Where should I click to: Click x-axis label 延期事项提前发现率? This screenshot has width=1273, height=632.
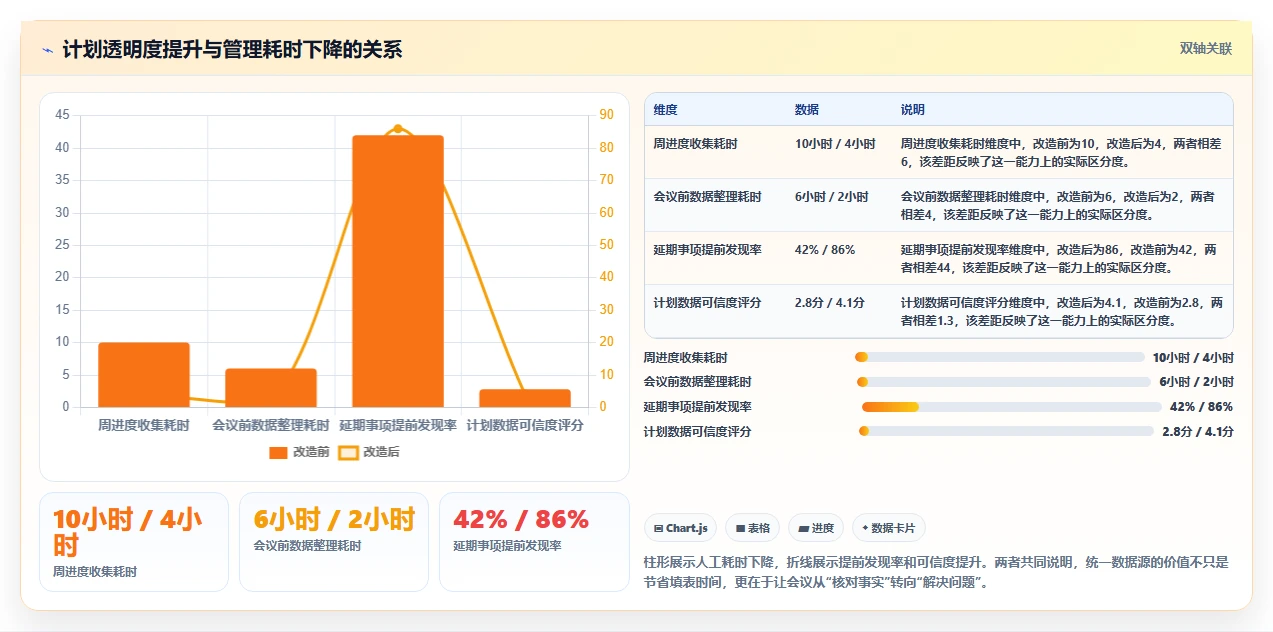[x=398, y=425]
